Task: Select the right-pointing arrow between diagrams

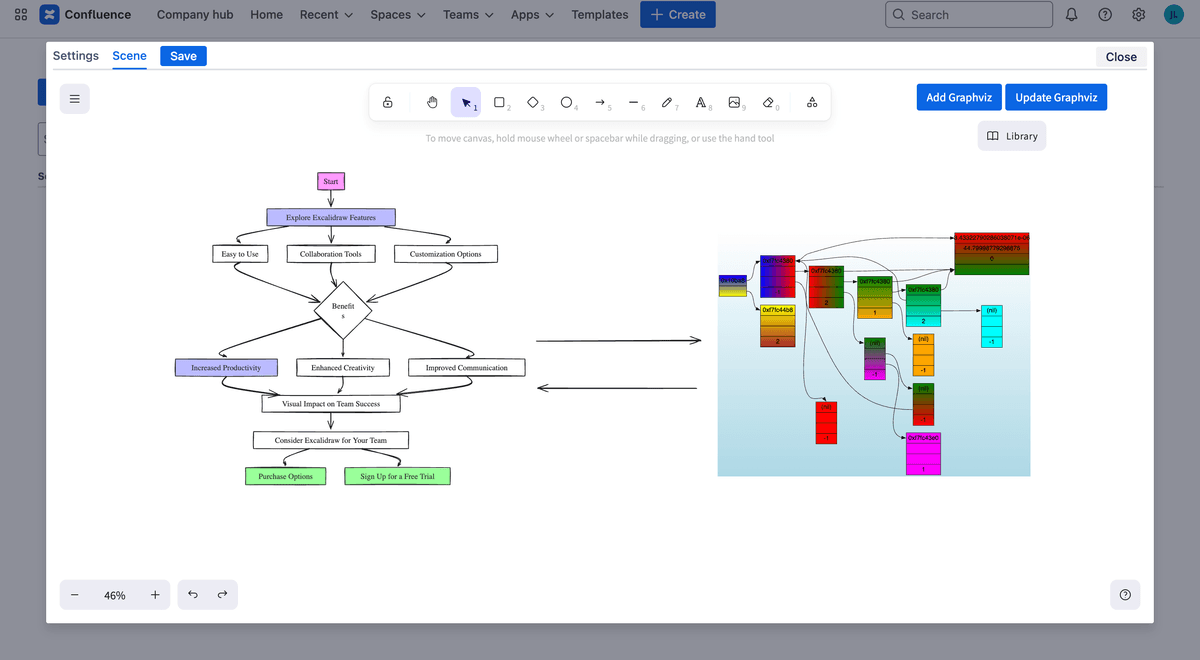Action: [x=619, y=341]
